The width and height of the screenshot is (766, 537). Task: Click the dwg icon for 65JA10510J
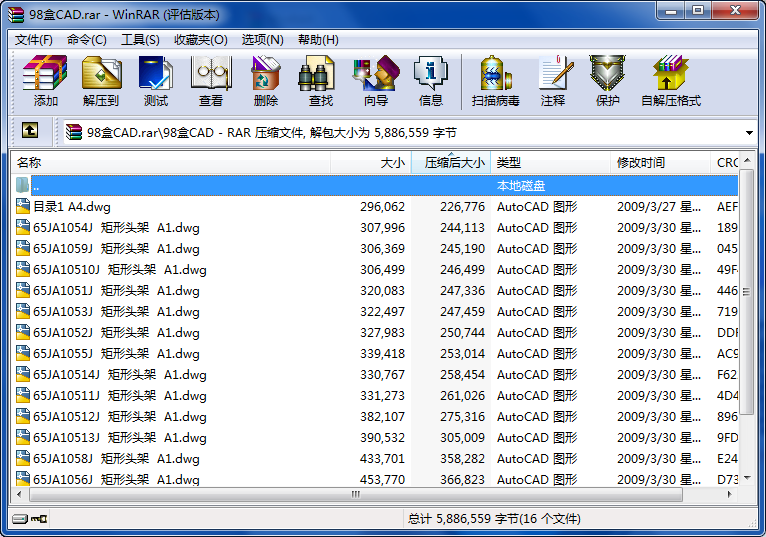click(22, 269)
